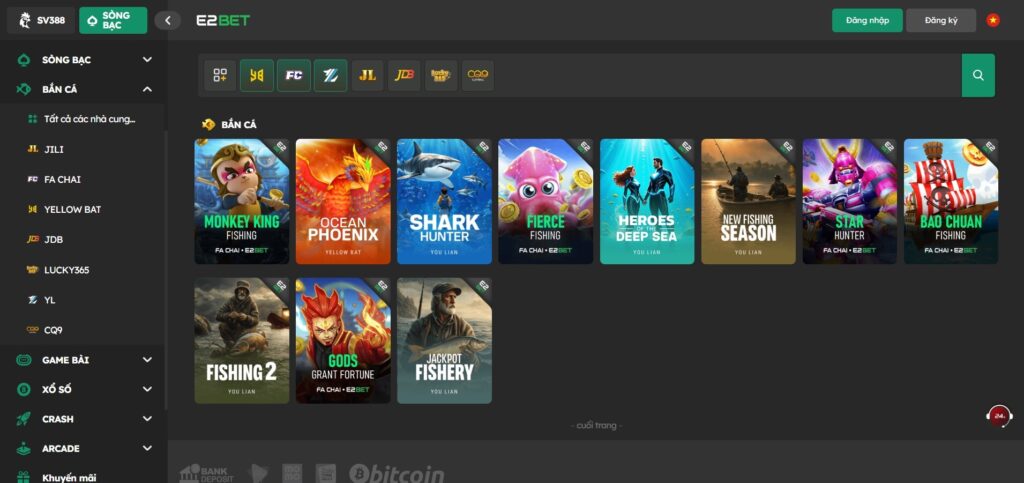Expand the Arcade sidebar chevron
1024x483 pixels.
[148, 448]
